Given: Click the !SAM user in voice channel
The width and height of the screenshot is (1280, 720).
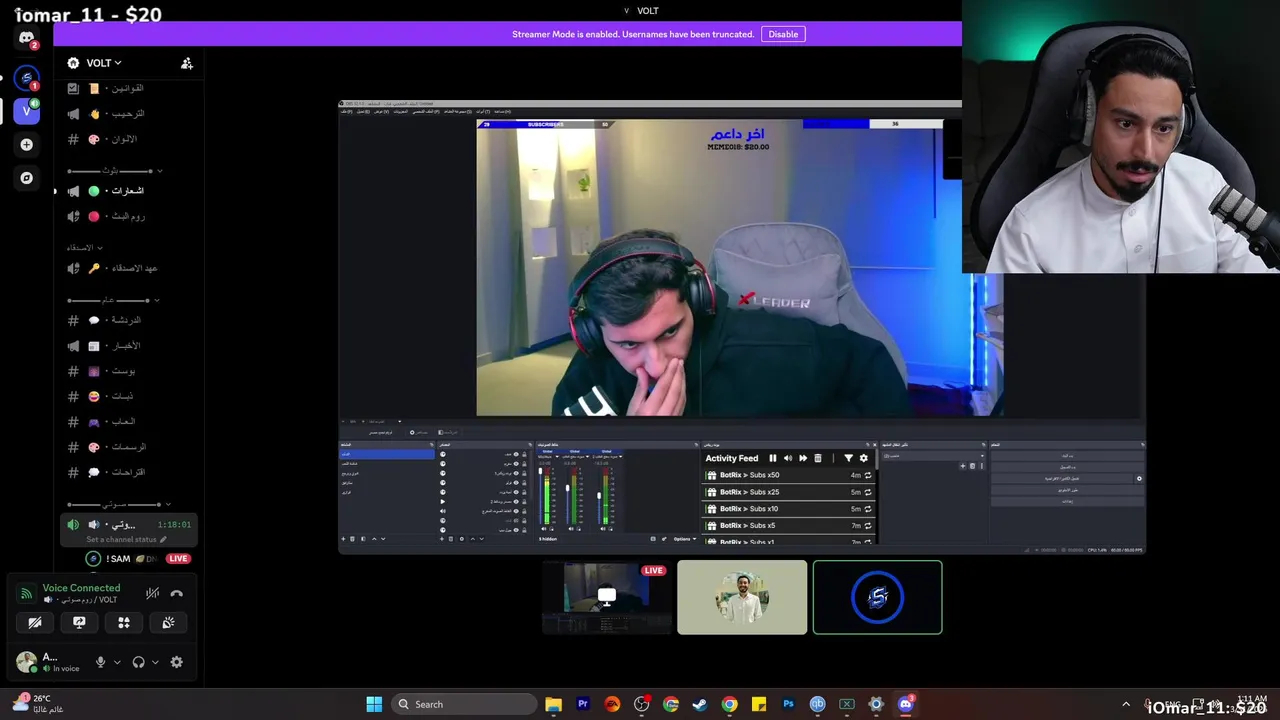Looking at the screenshot, I should click(x=118, y=559).
